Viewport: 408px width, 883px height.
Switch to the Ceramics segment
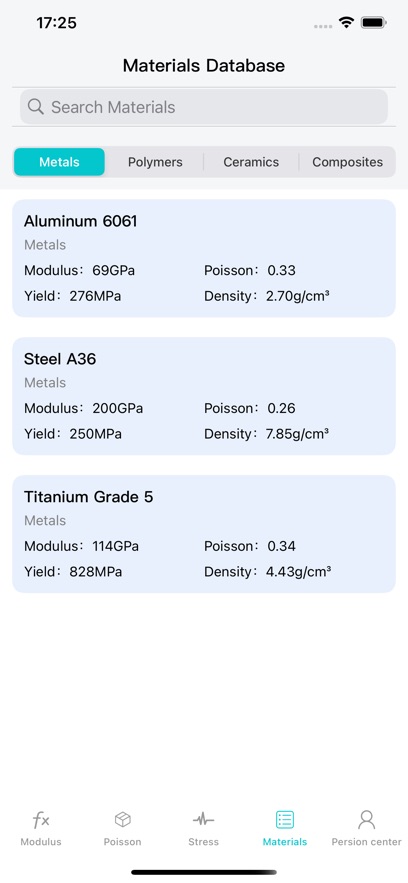click(x=251, y=162)
